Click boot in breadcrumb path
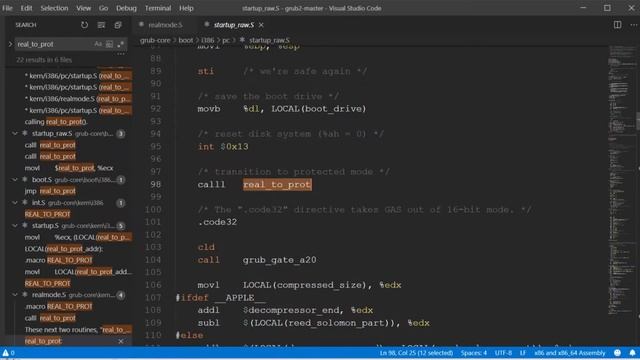The image size is (640, 360). pyautogui.click(x=186, y=40)
